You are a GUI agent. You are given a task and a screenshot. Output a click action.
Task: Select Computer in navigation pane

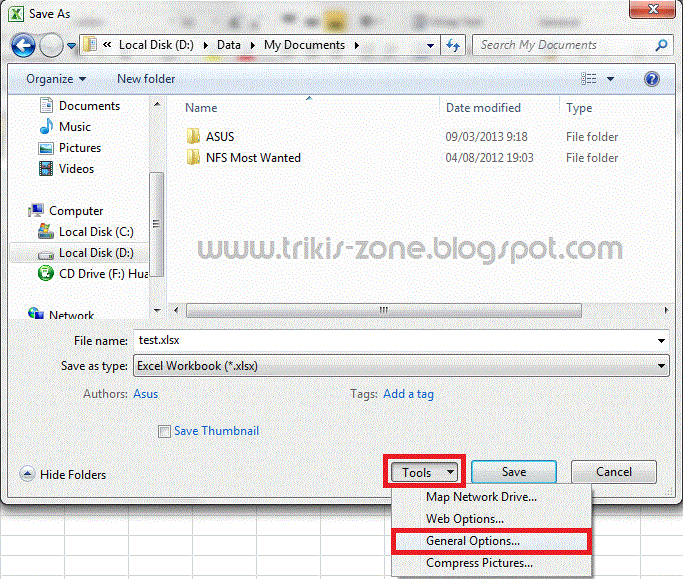pyautogui.click(x=76, y=211)
